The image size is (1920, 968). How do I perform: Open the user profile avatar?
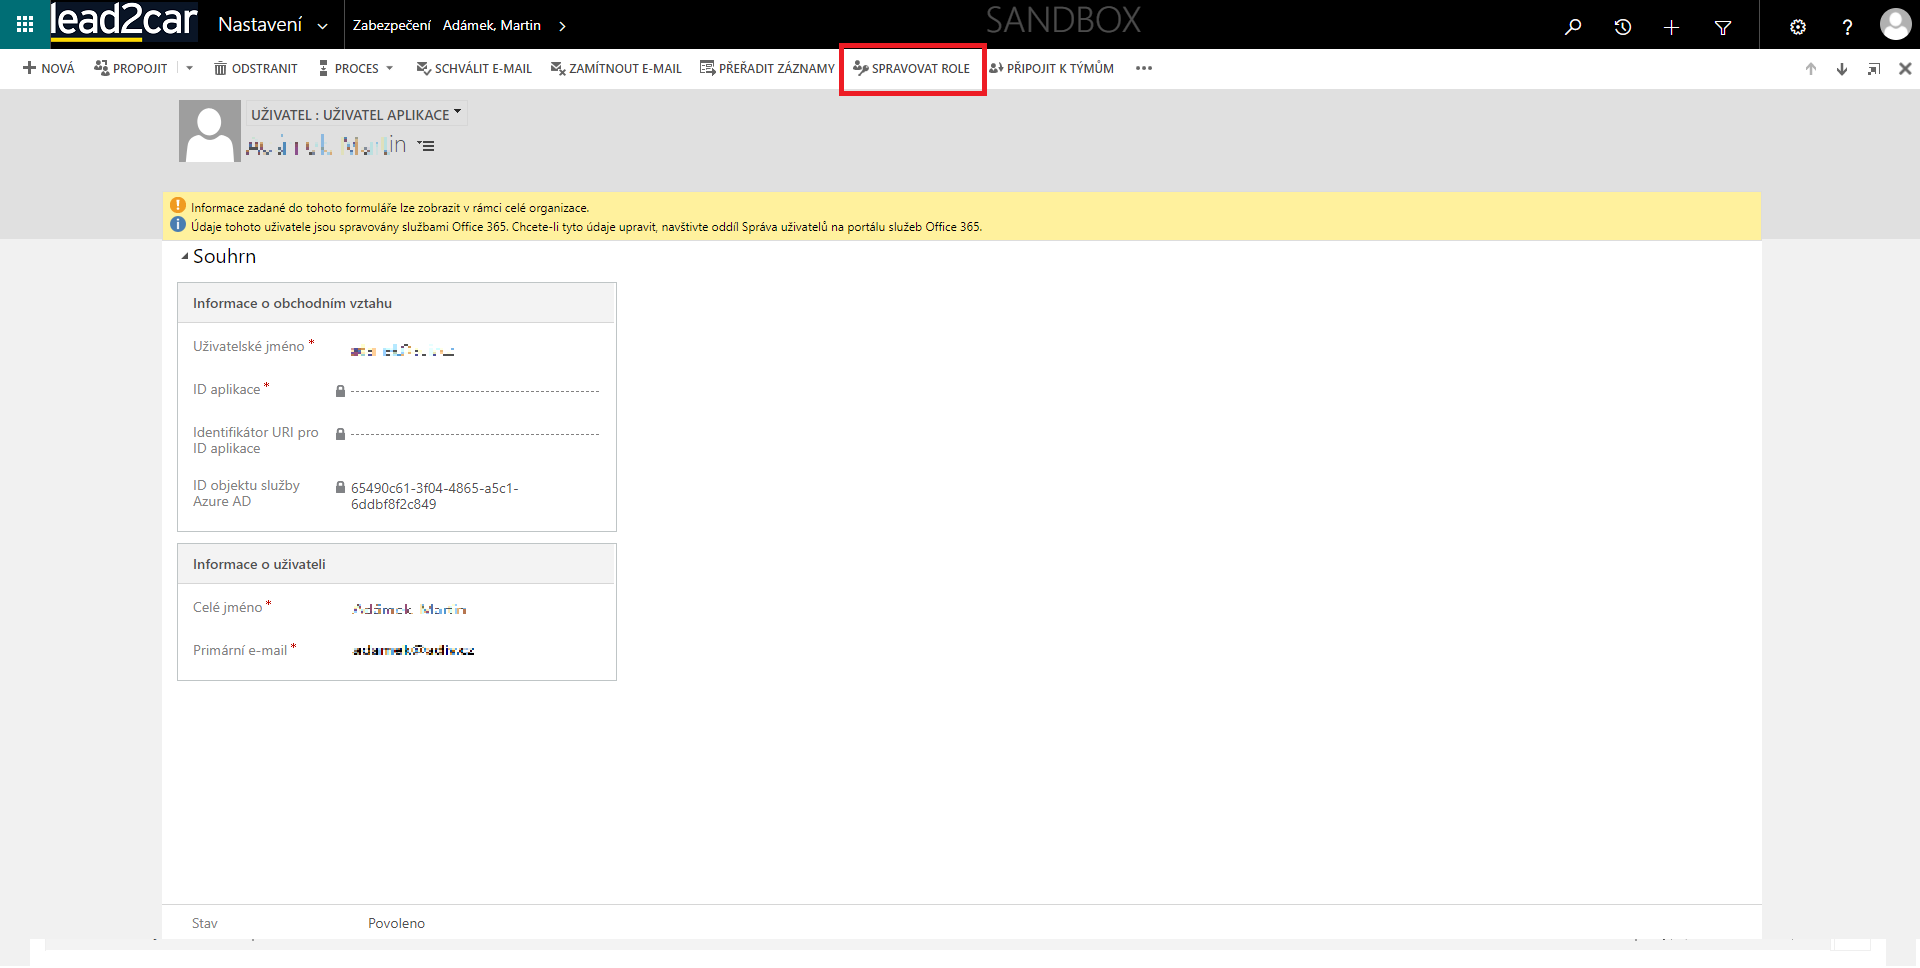[x=1894, y=25]
